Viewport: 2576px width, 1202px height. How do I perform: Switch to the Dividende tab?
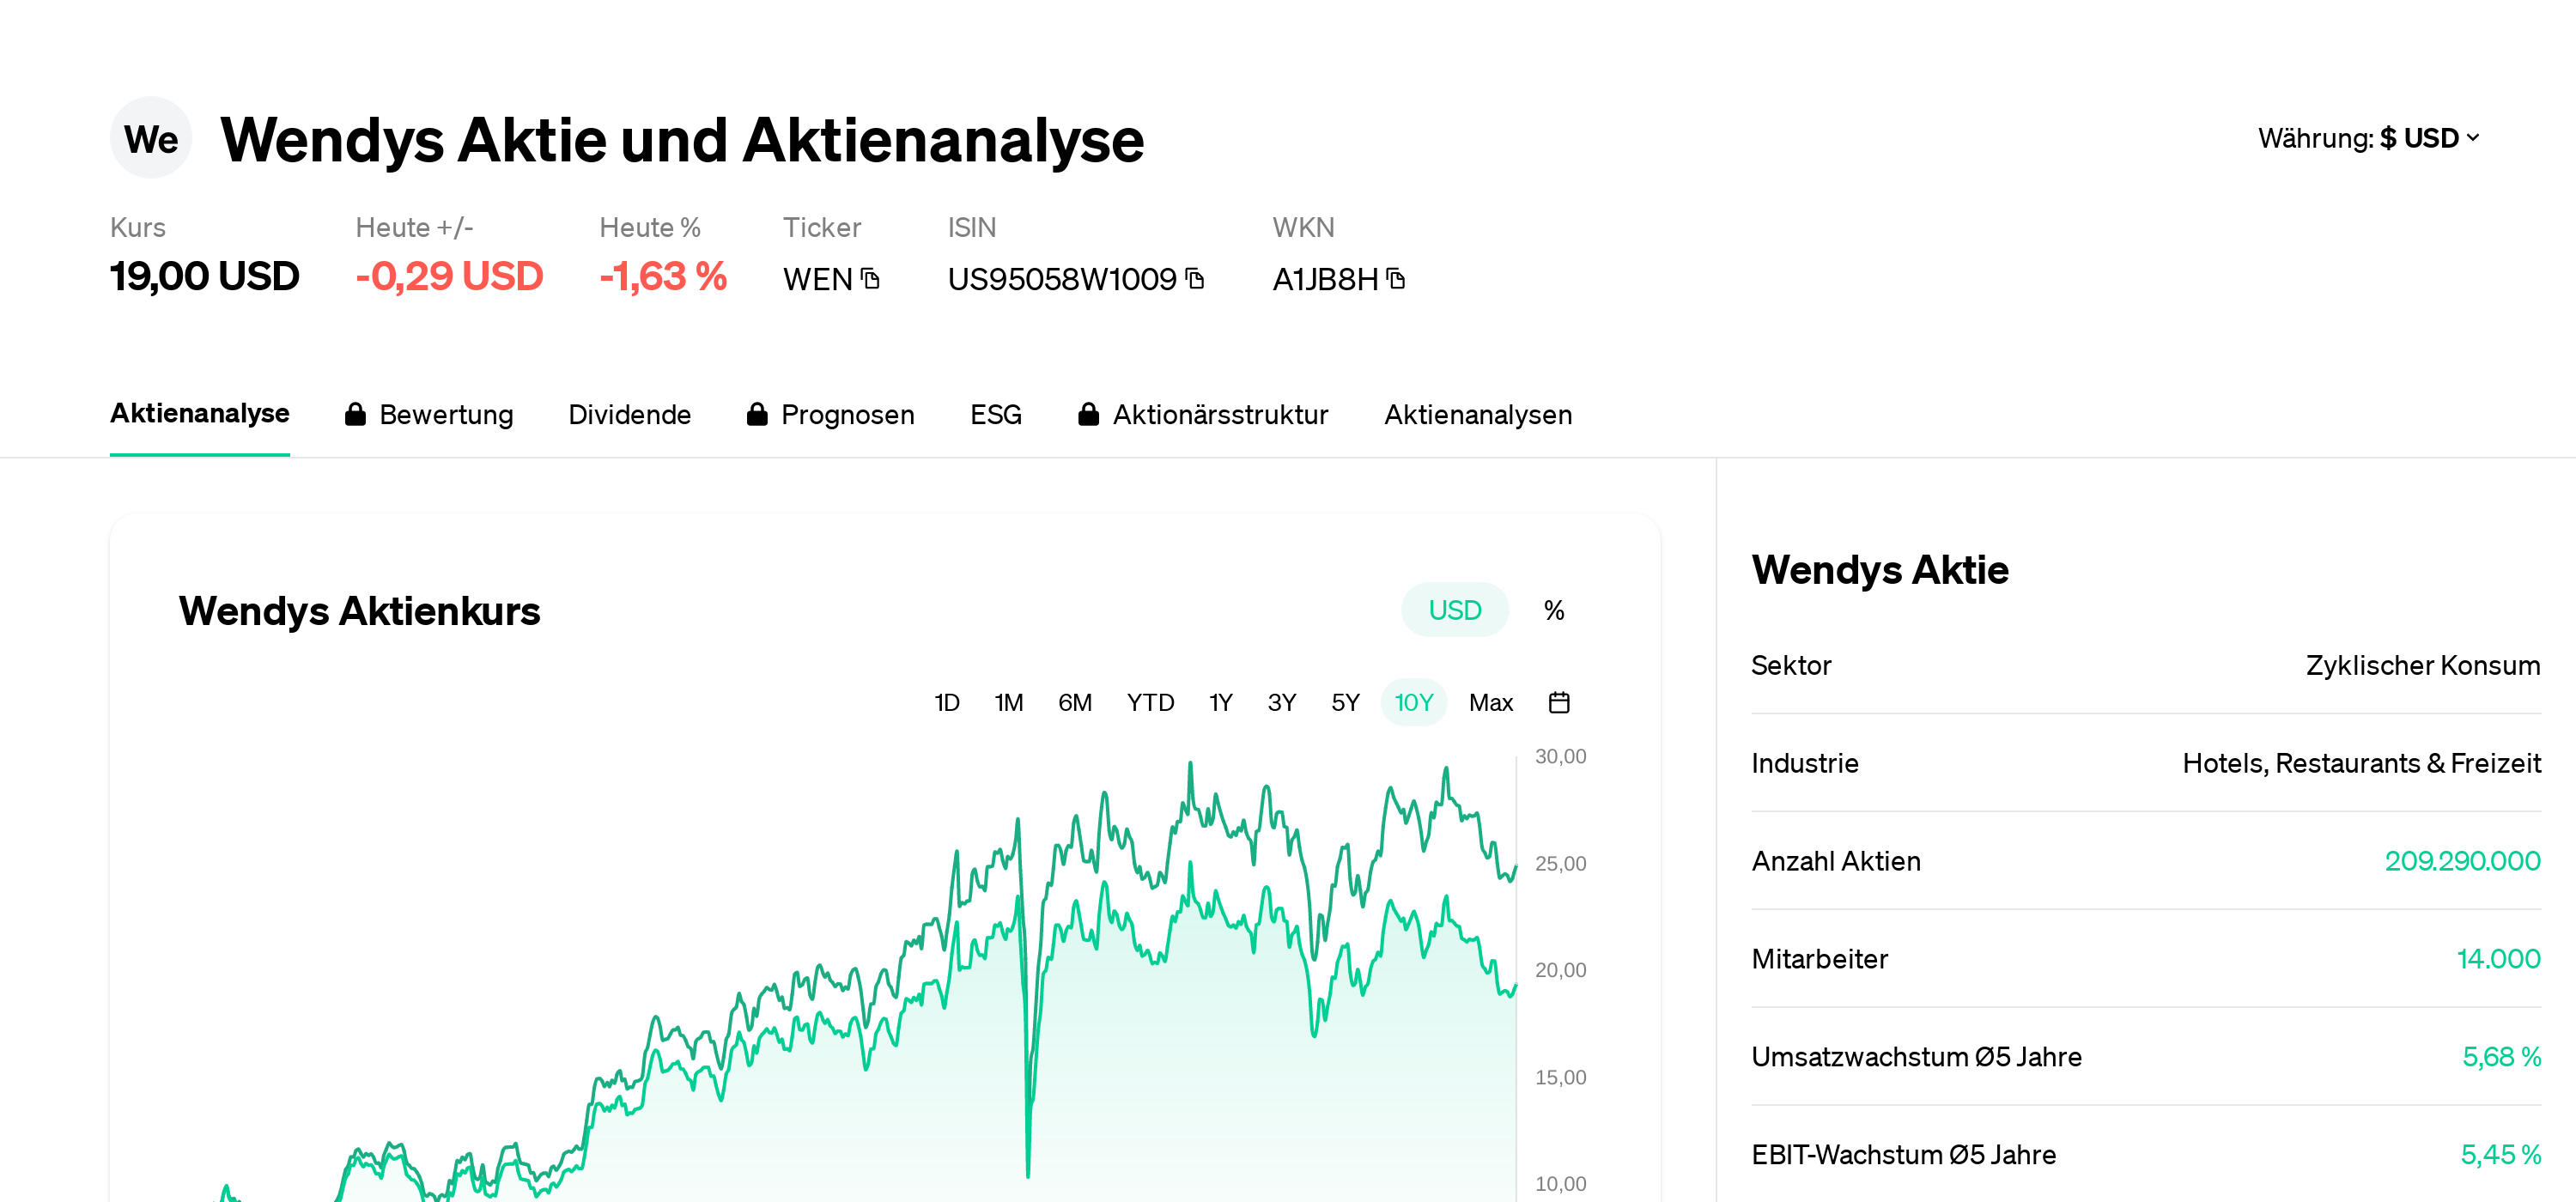(x=630, y=414)
